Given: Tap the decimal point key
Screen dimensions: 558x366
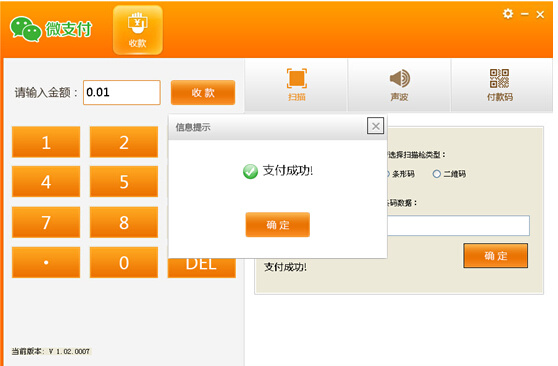Looking at the screenshot, I should point(46,262).
